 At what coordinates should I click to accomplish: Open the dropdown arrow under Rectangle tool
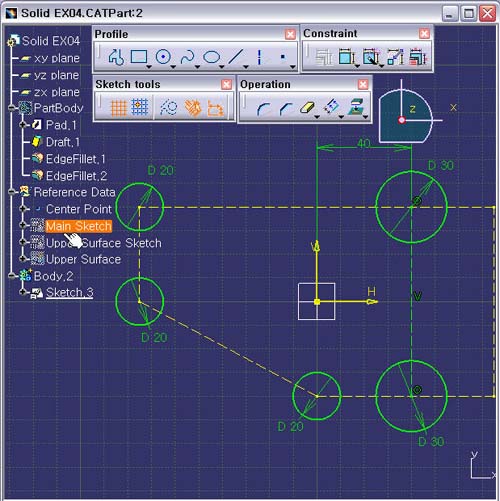(149, 67)
